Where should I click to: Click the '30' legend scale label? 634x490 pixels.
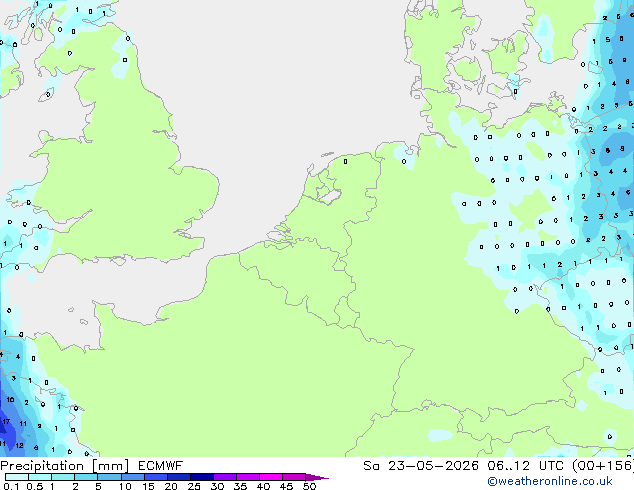coord(217,486)
